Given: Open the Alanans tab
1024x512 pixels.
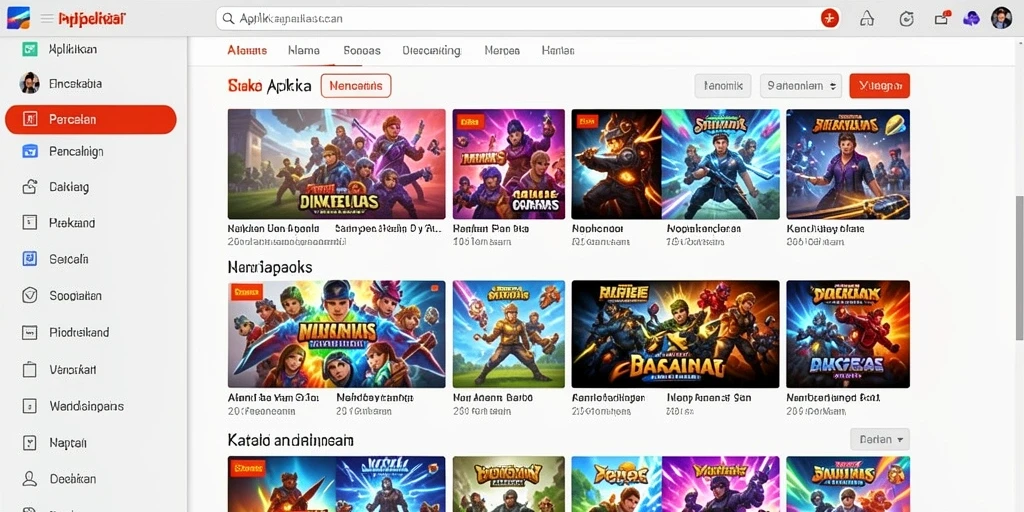Looking at the screenshot, I should click(247, 50).
